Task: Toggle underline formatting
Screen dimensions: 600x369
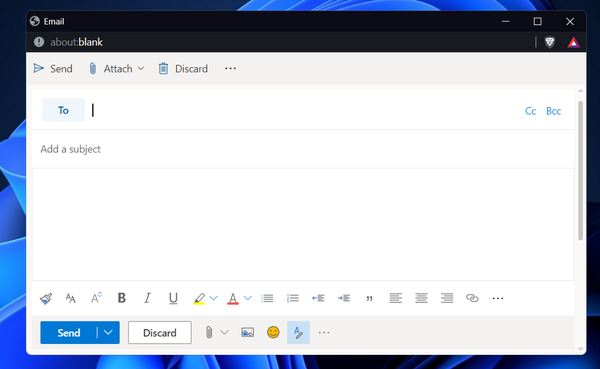Action: 173,298
